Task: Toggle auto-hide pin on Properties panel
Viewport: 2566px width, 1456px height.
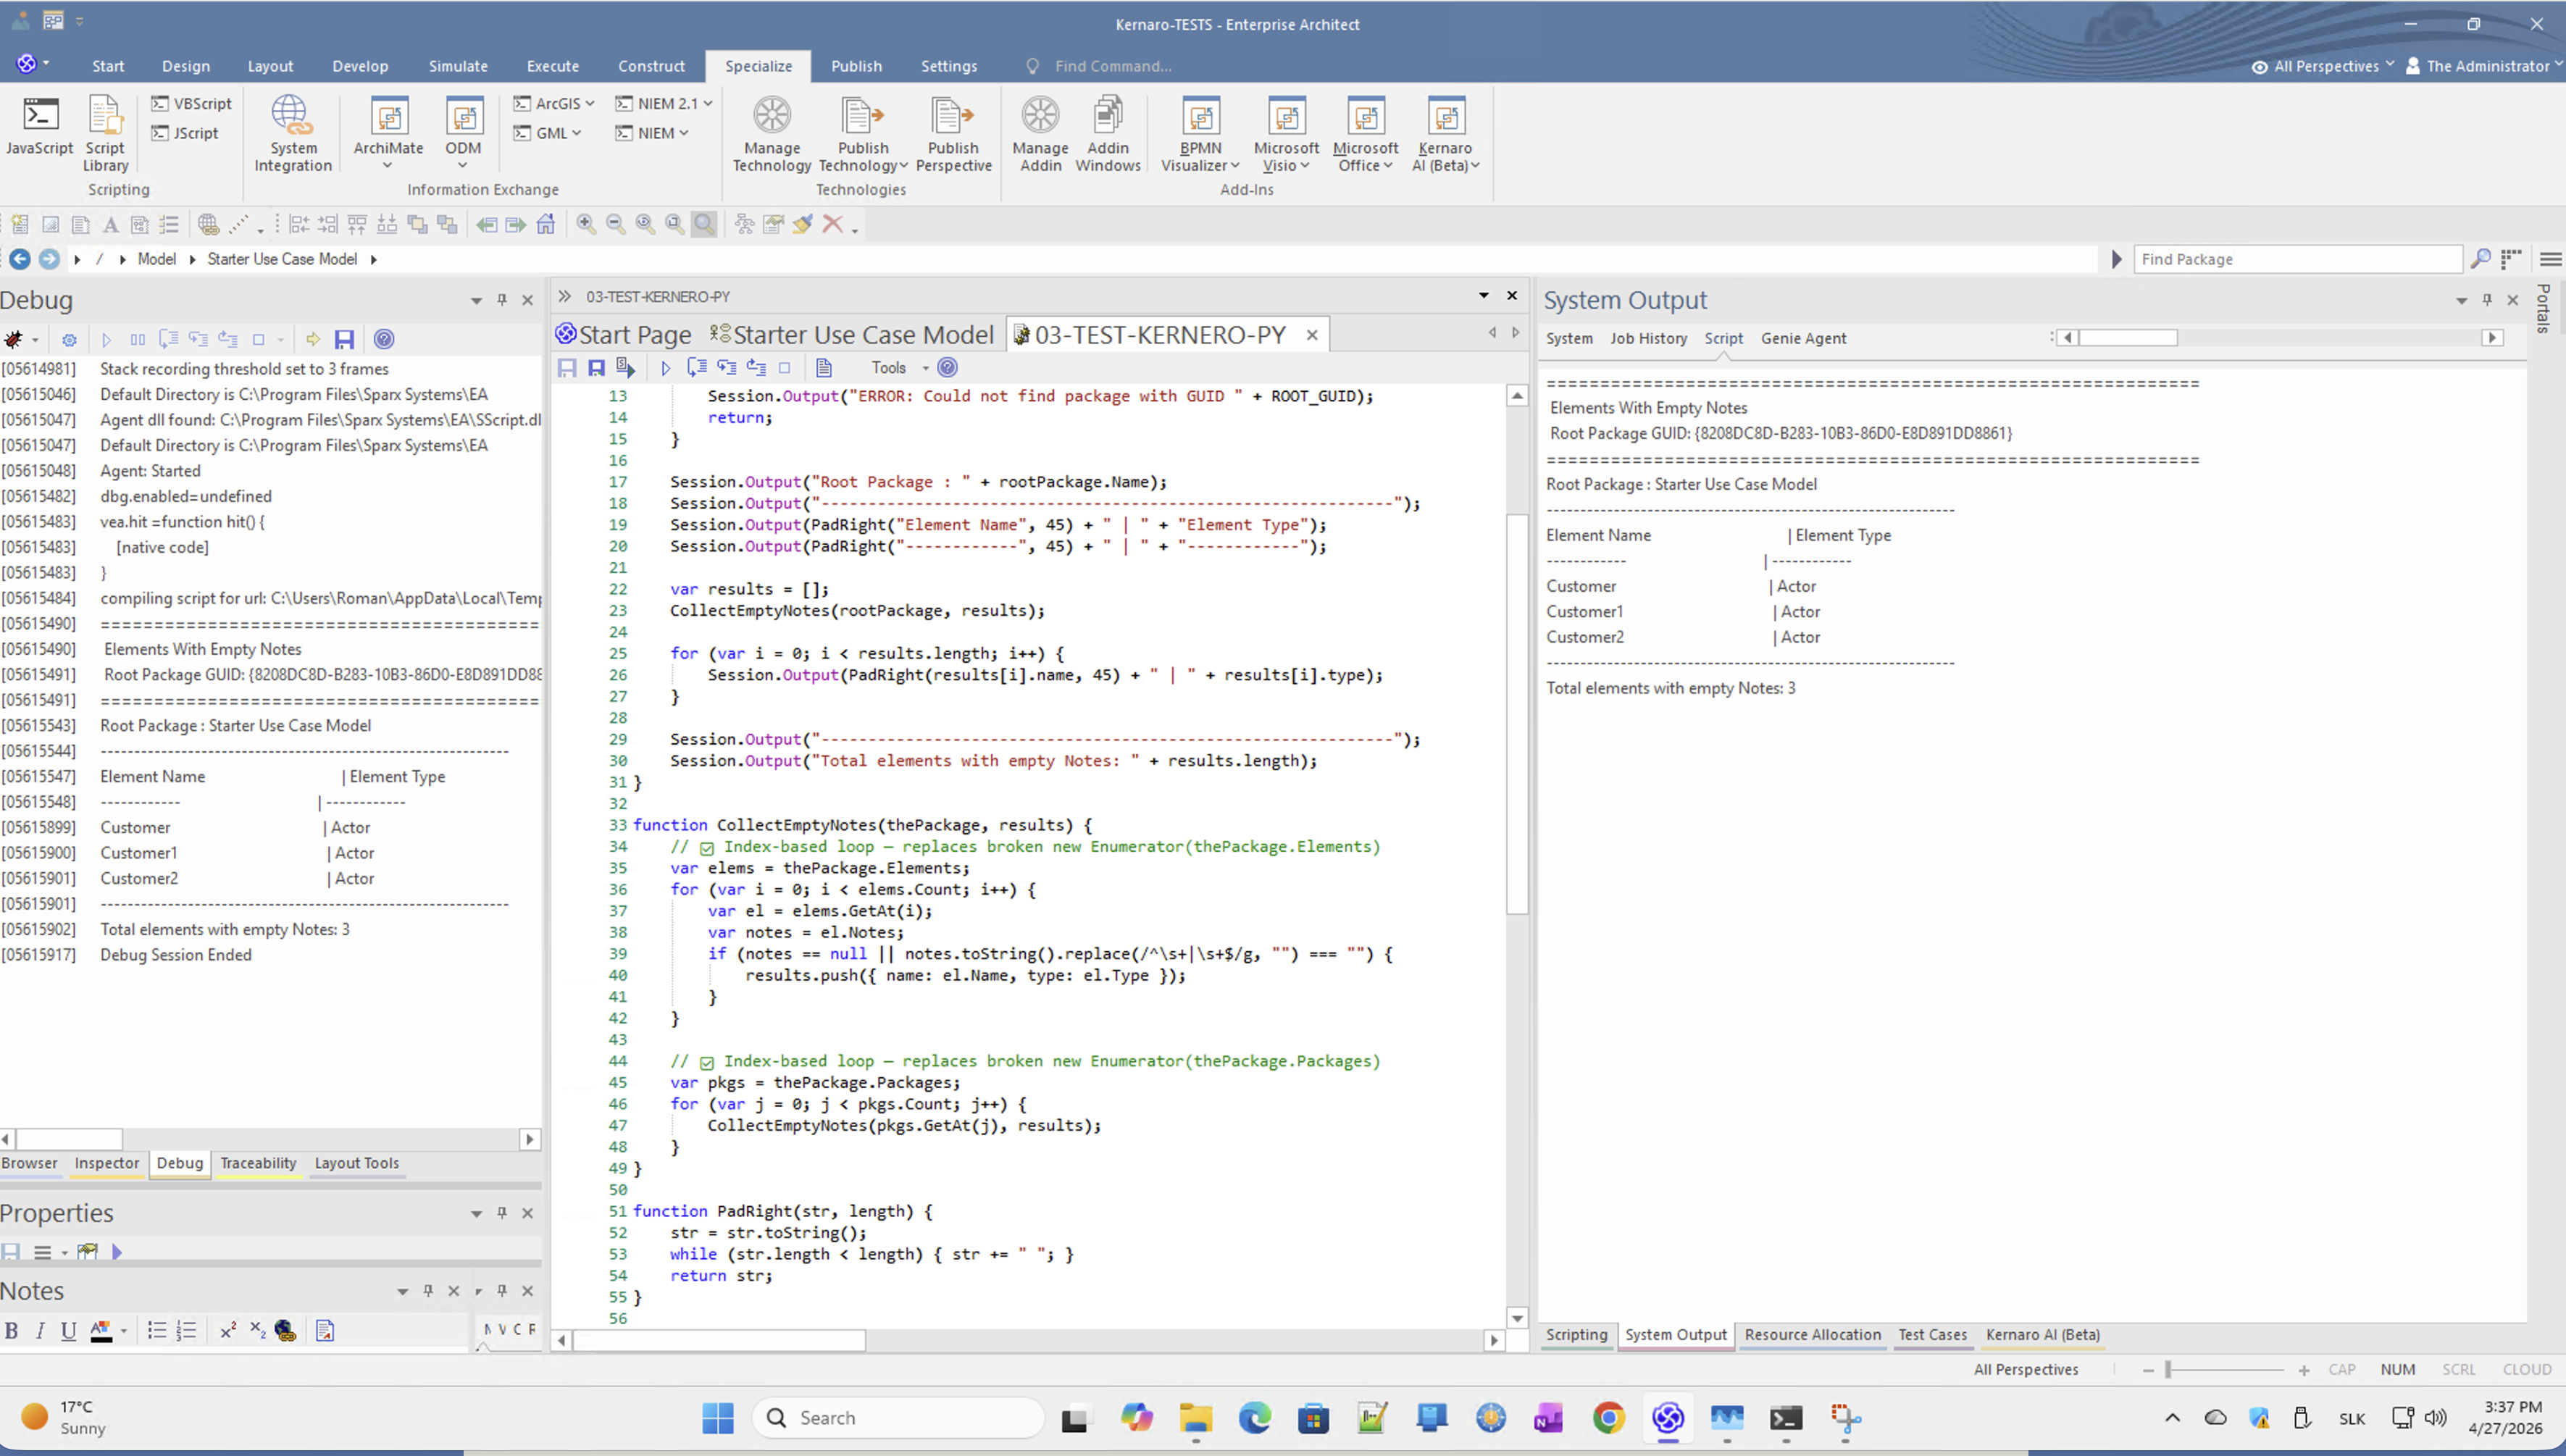Action: (502, 1213)
